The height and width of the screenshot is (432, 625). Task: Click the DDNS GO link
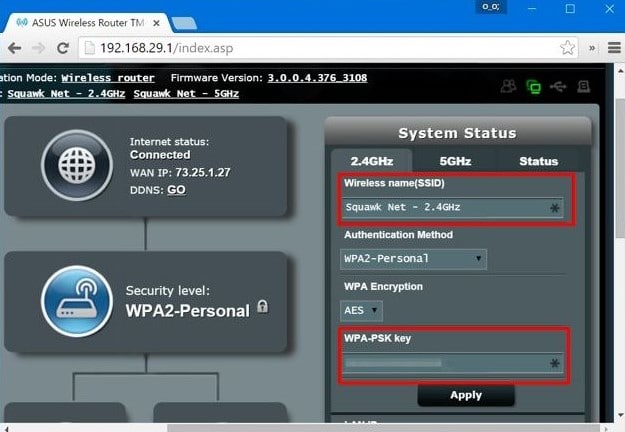176,190
